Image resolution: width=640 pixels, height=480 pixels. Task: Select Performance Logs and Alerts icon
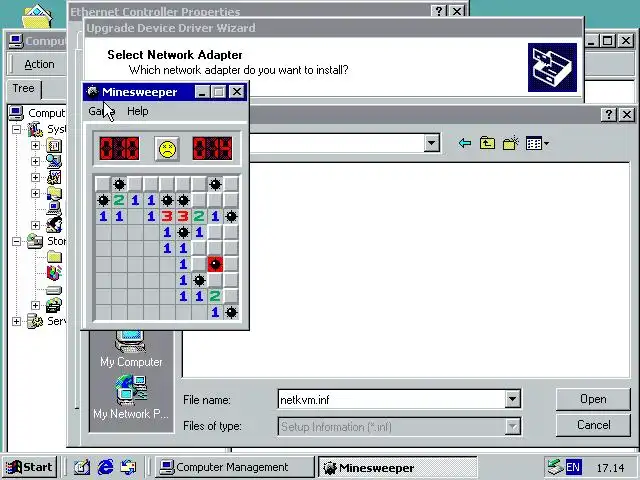[x=54, y=177]
